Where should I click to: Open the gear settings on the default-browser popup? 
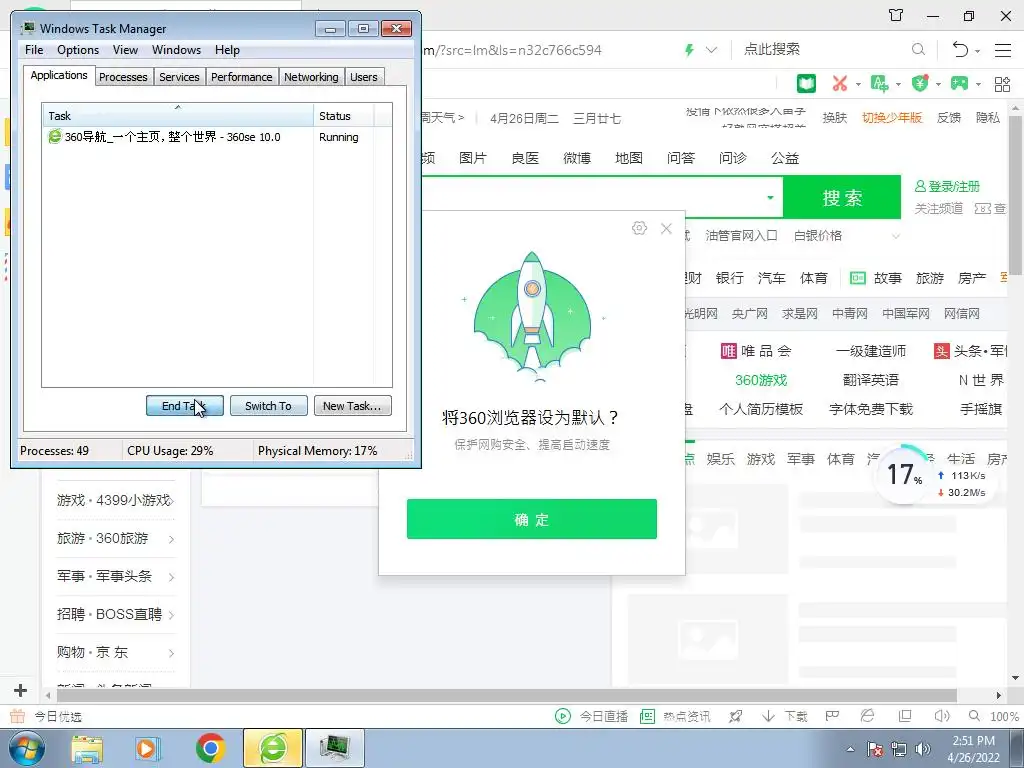coord(639,228)
